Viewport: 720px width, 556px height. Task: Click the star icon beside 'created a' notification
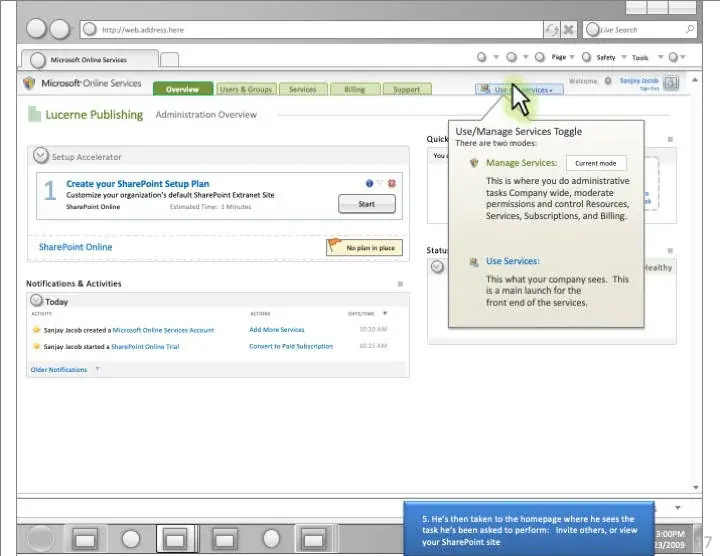pos(36,330)
